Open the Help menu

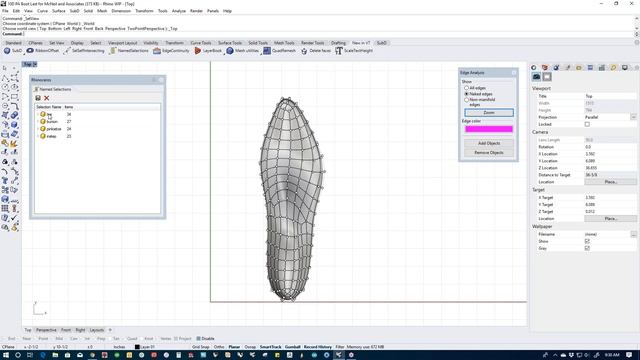coord(227,11)
